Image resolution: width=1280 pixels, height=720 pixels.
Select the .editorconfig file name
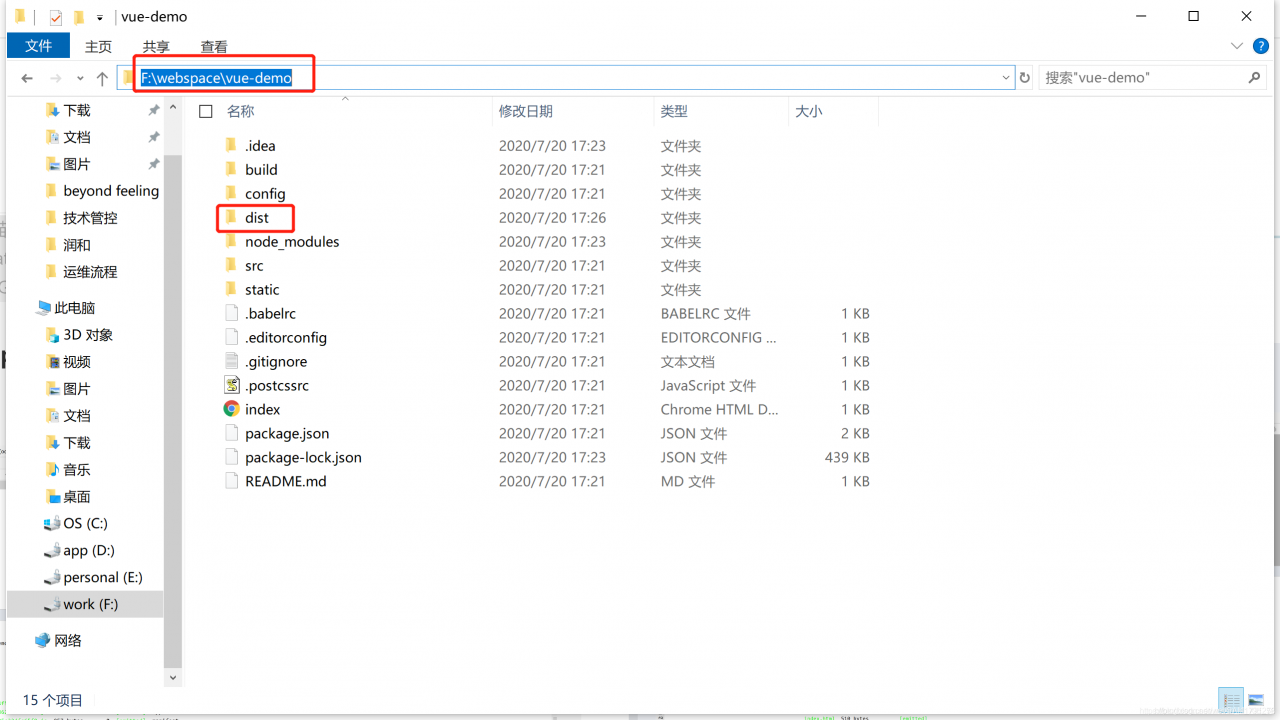coord(286,337)
